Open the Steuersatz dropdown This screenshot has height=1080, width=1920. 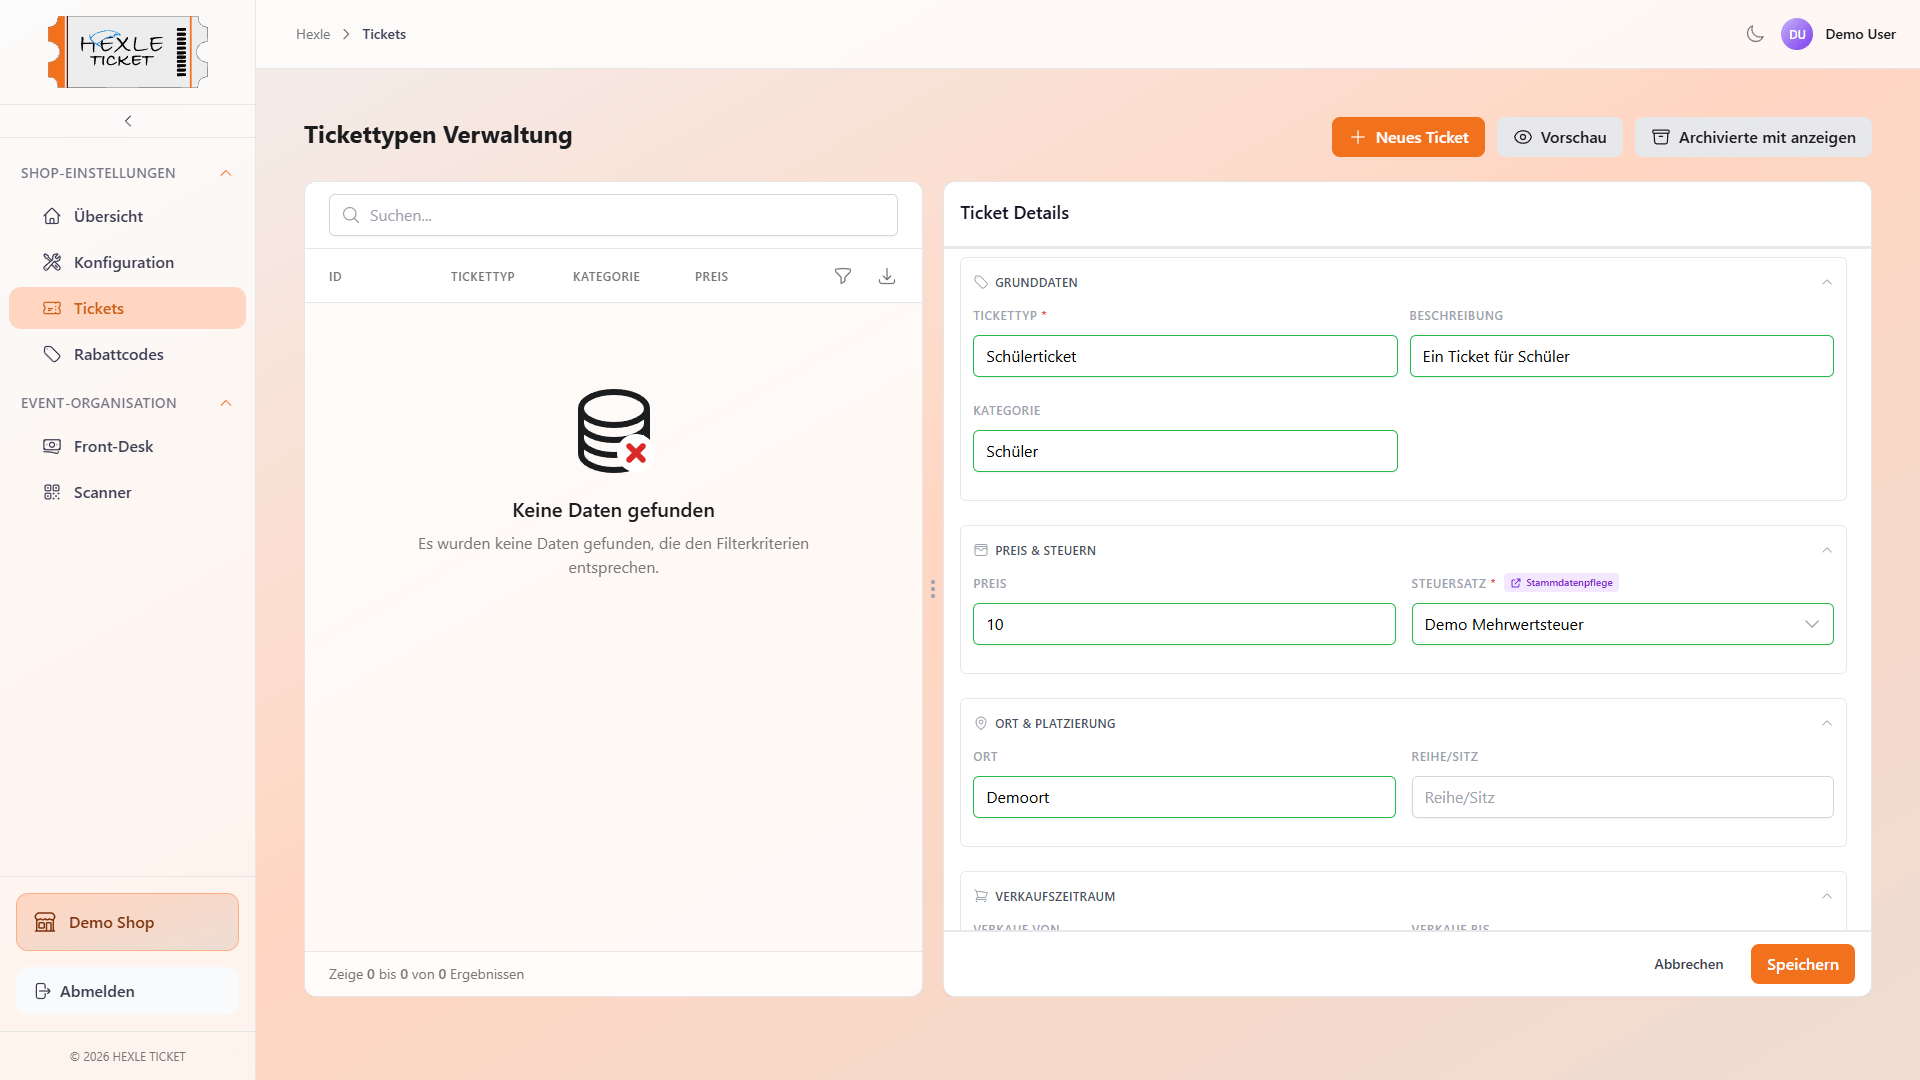[x=1622, y=624]
